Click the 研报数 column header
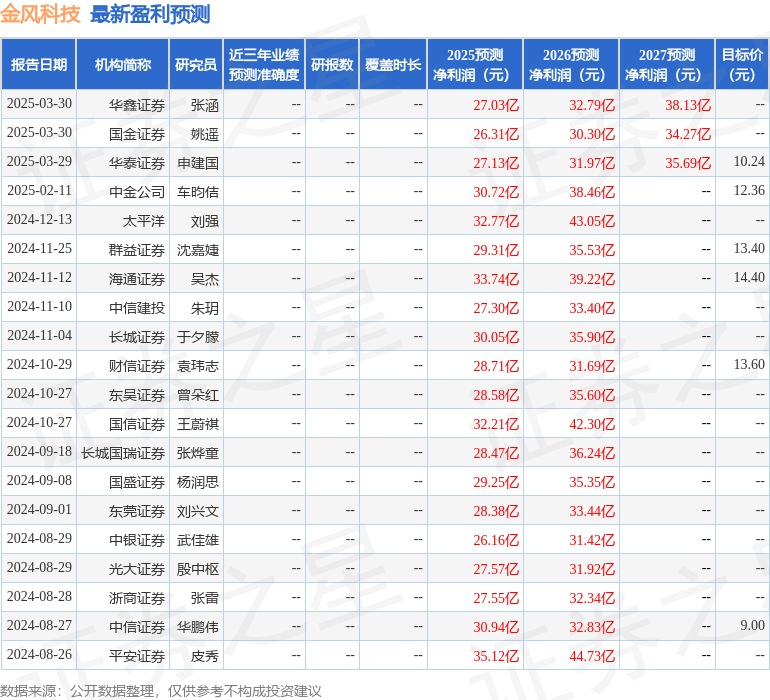Screen dimensions: 770x700 (x=332, y=64)
